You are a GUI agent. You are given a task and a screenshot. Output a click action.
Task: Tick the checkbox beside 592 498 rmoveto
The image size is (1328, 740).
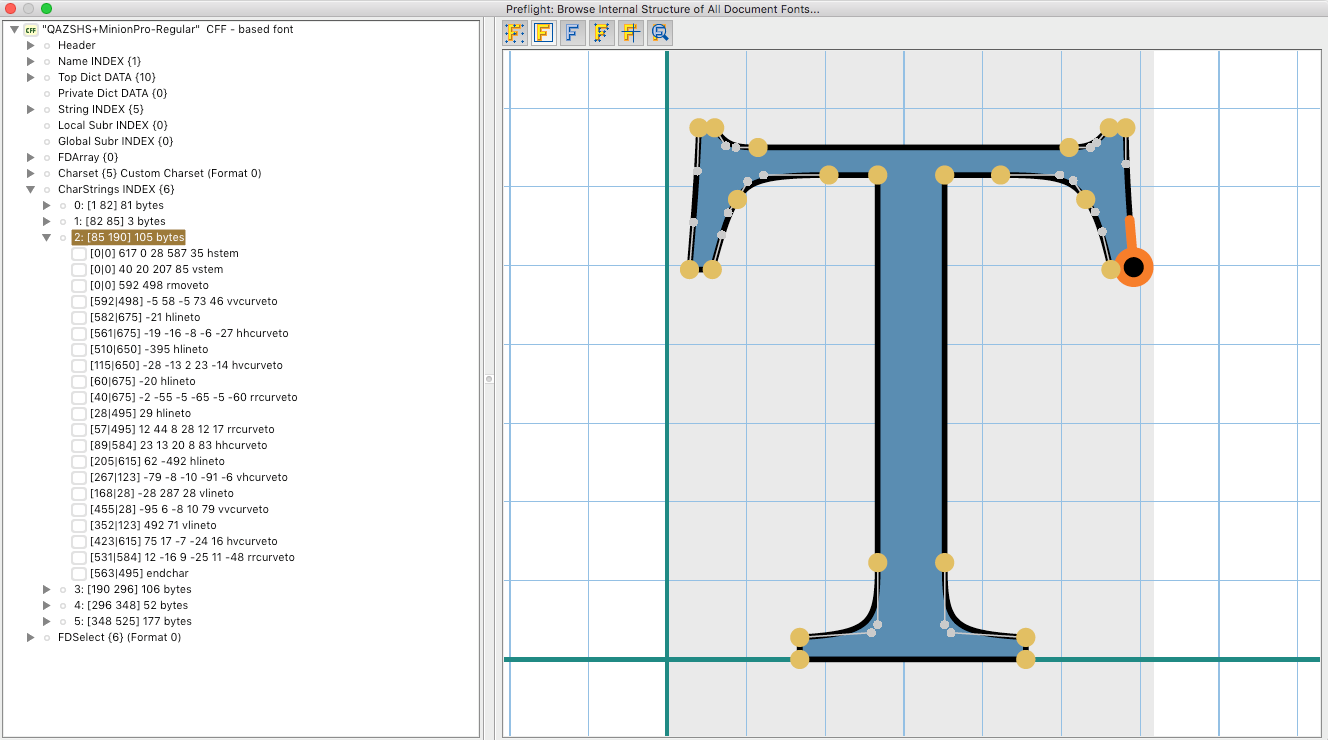pyautogui.click(x=79, y=285)
